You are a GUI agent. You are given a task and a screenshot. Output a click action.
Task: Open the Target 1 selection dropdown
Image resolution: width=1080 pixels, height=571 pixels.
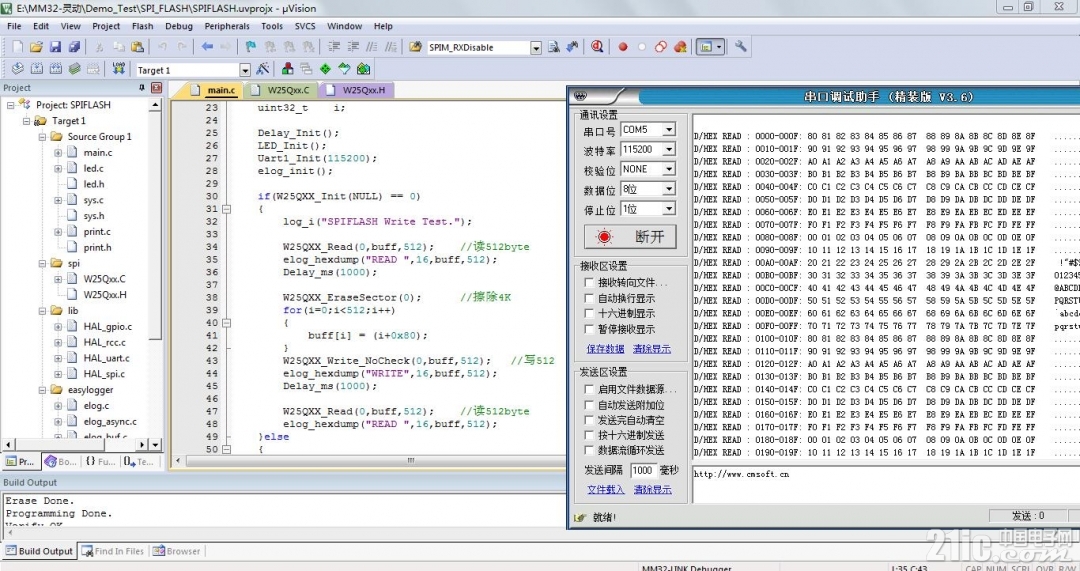[x=245, y=70]
